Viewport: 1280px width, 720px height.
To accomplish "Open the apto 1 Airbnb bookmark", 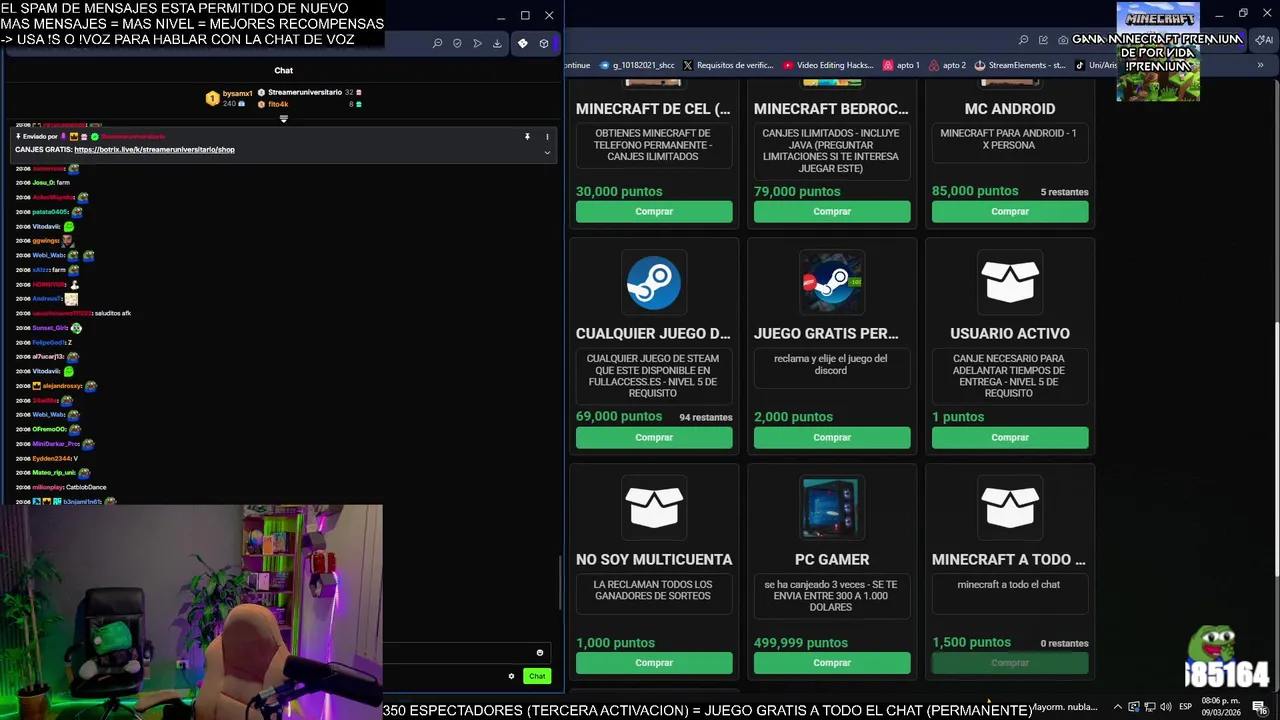I will click(901, 65).
